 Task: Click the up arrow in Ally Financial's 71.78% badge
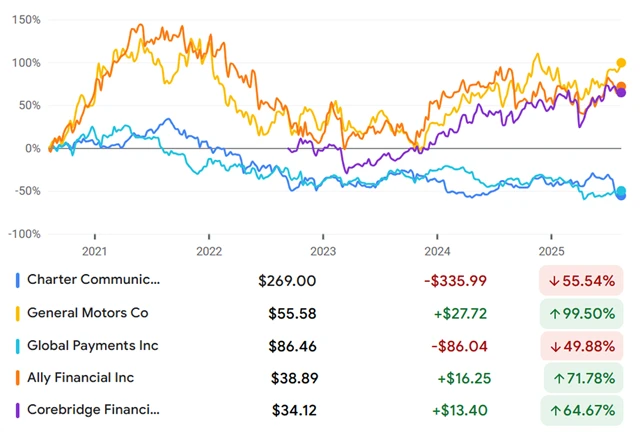pyautogui.click(x=557, y=377)
